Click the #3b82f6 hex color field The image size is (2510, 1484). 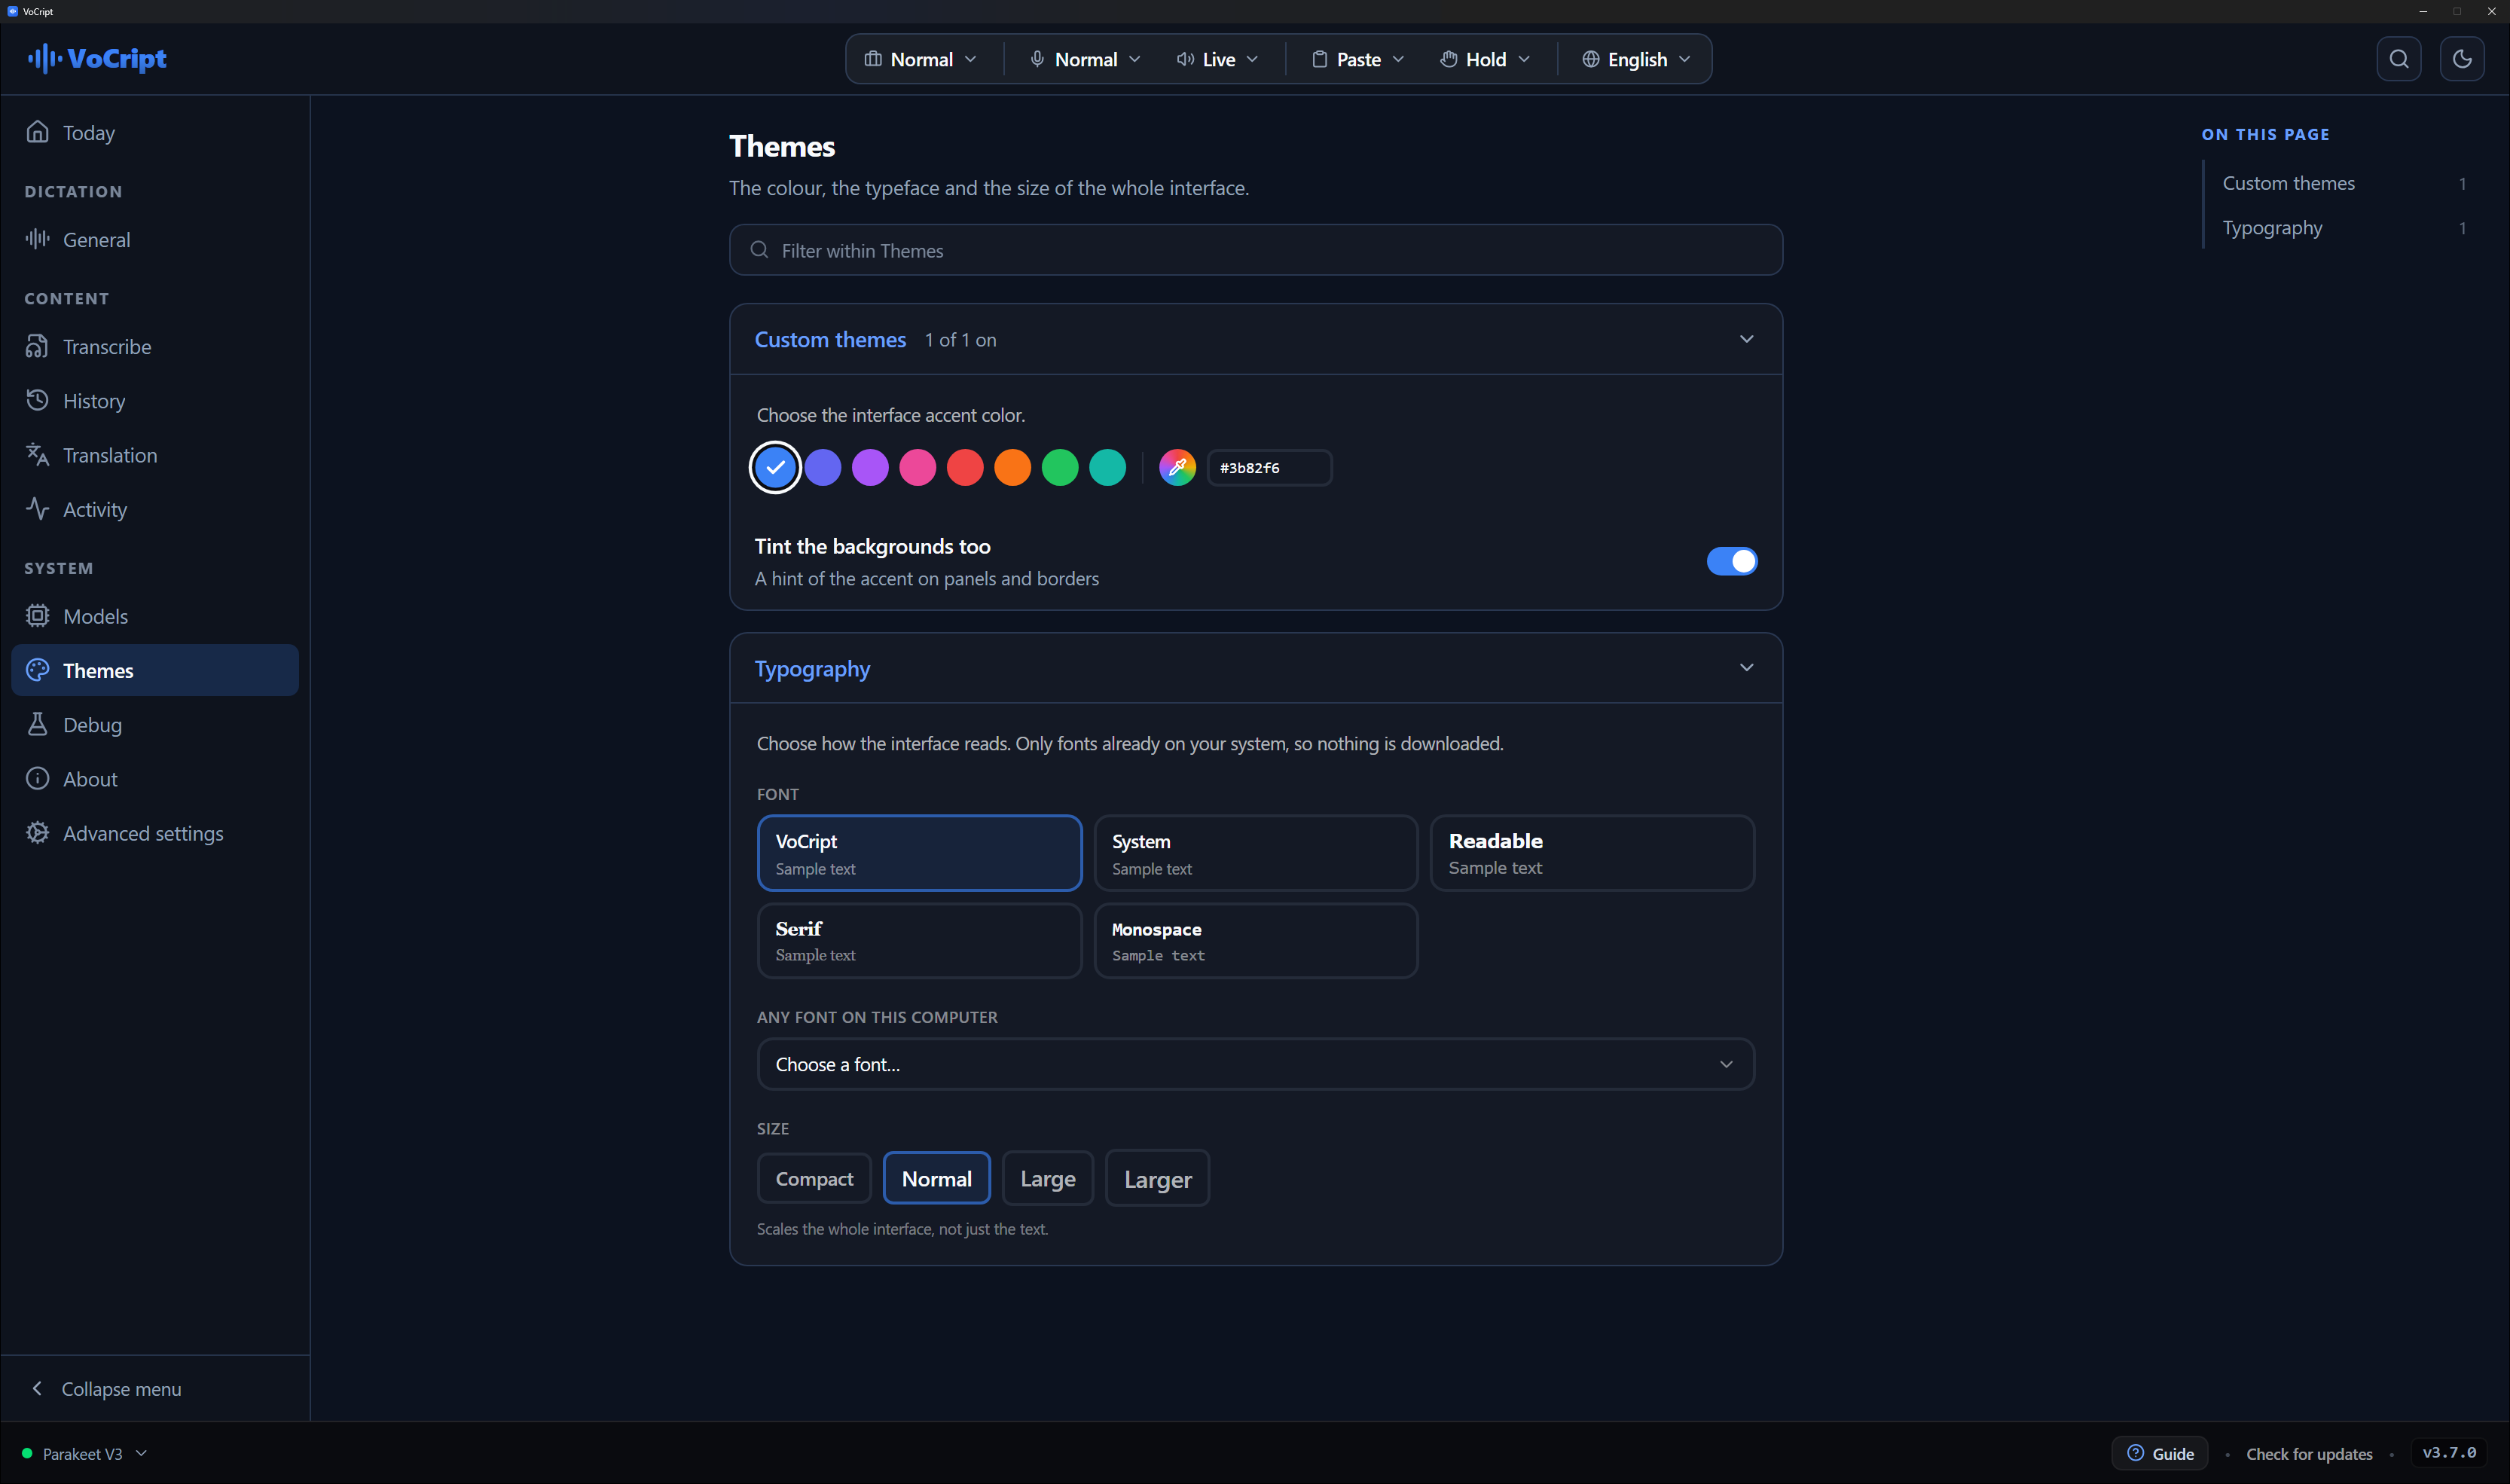(x=1269, y=467)
